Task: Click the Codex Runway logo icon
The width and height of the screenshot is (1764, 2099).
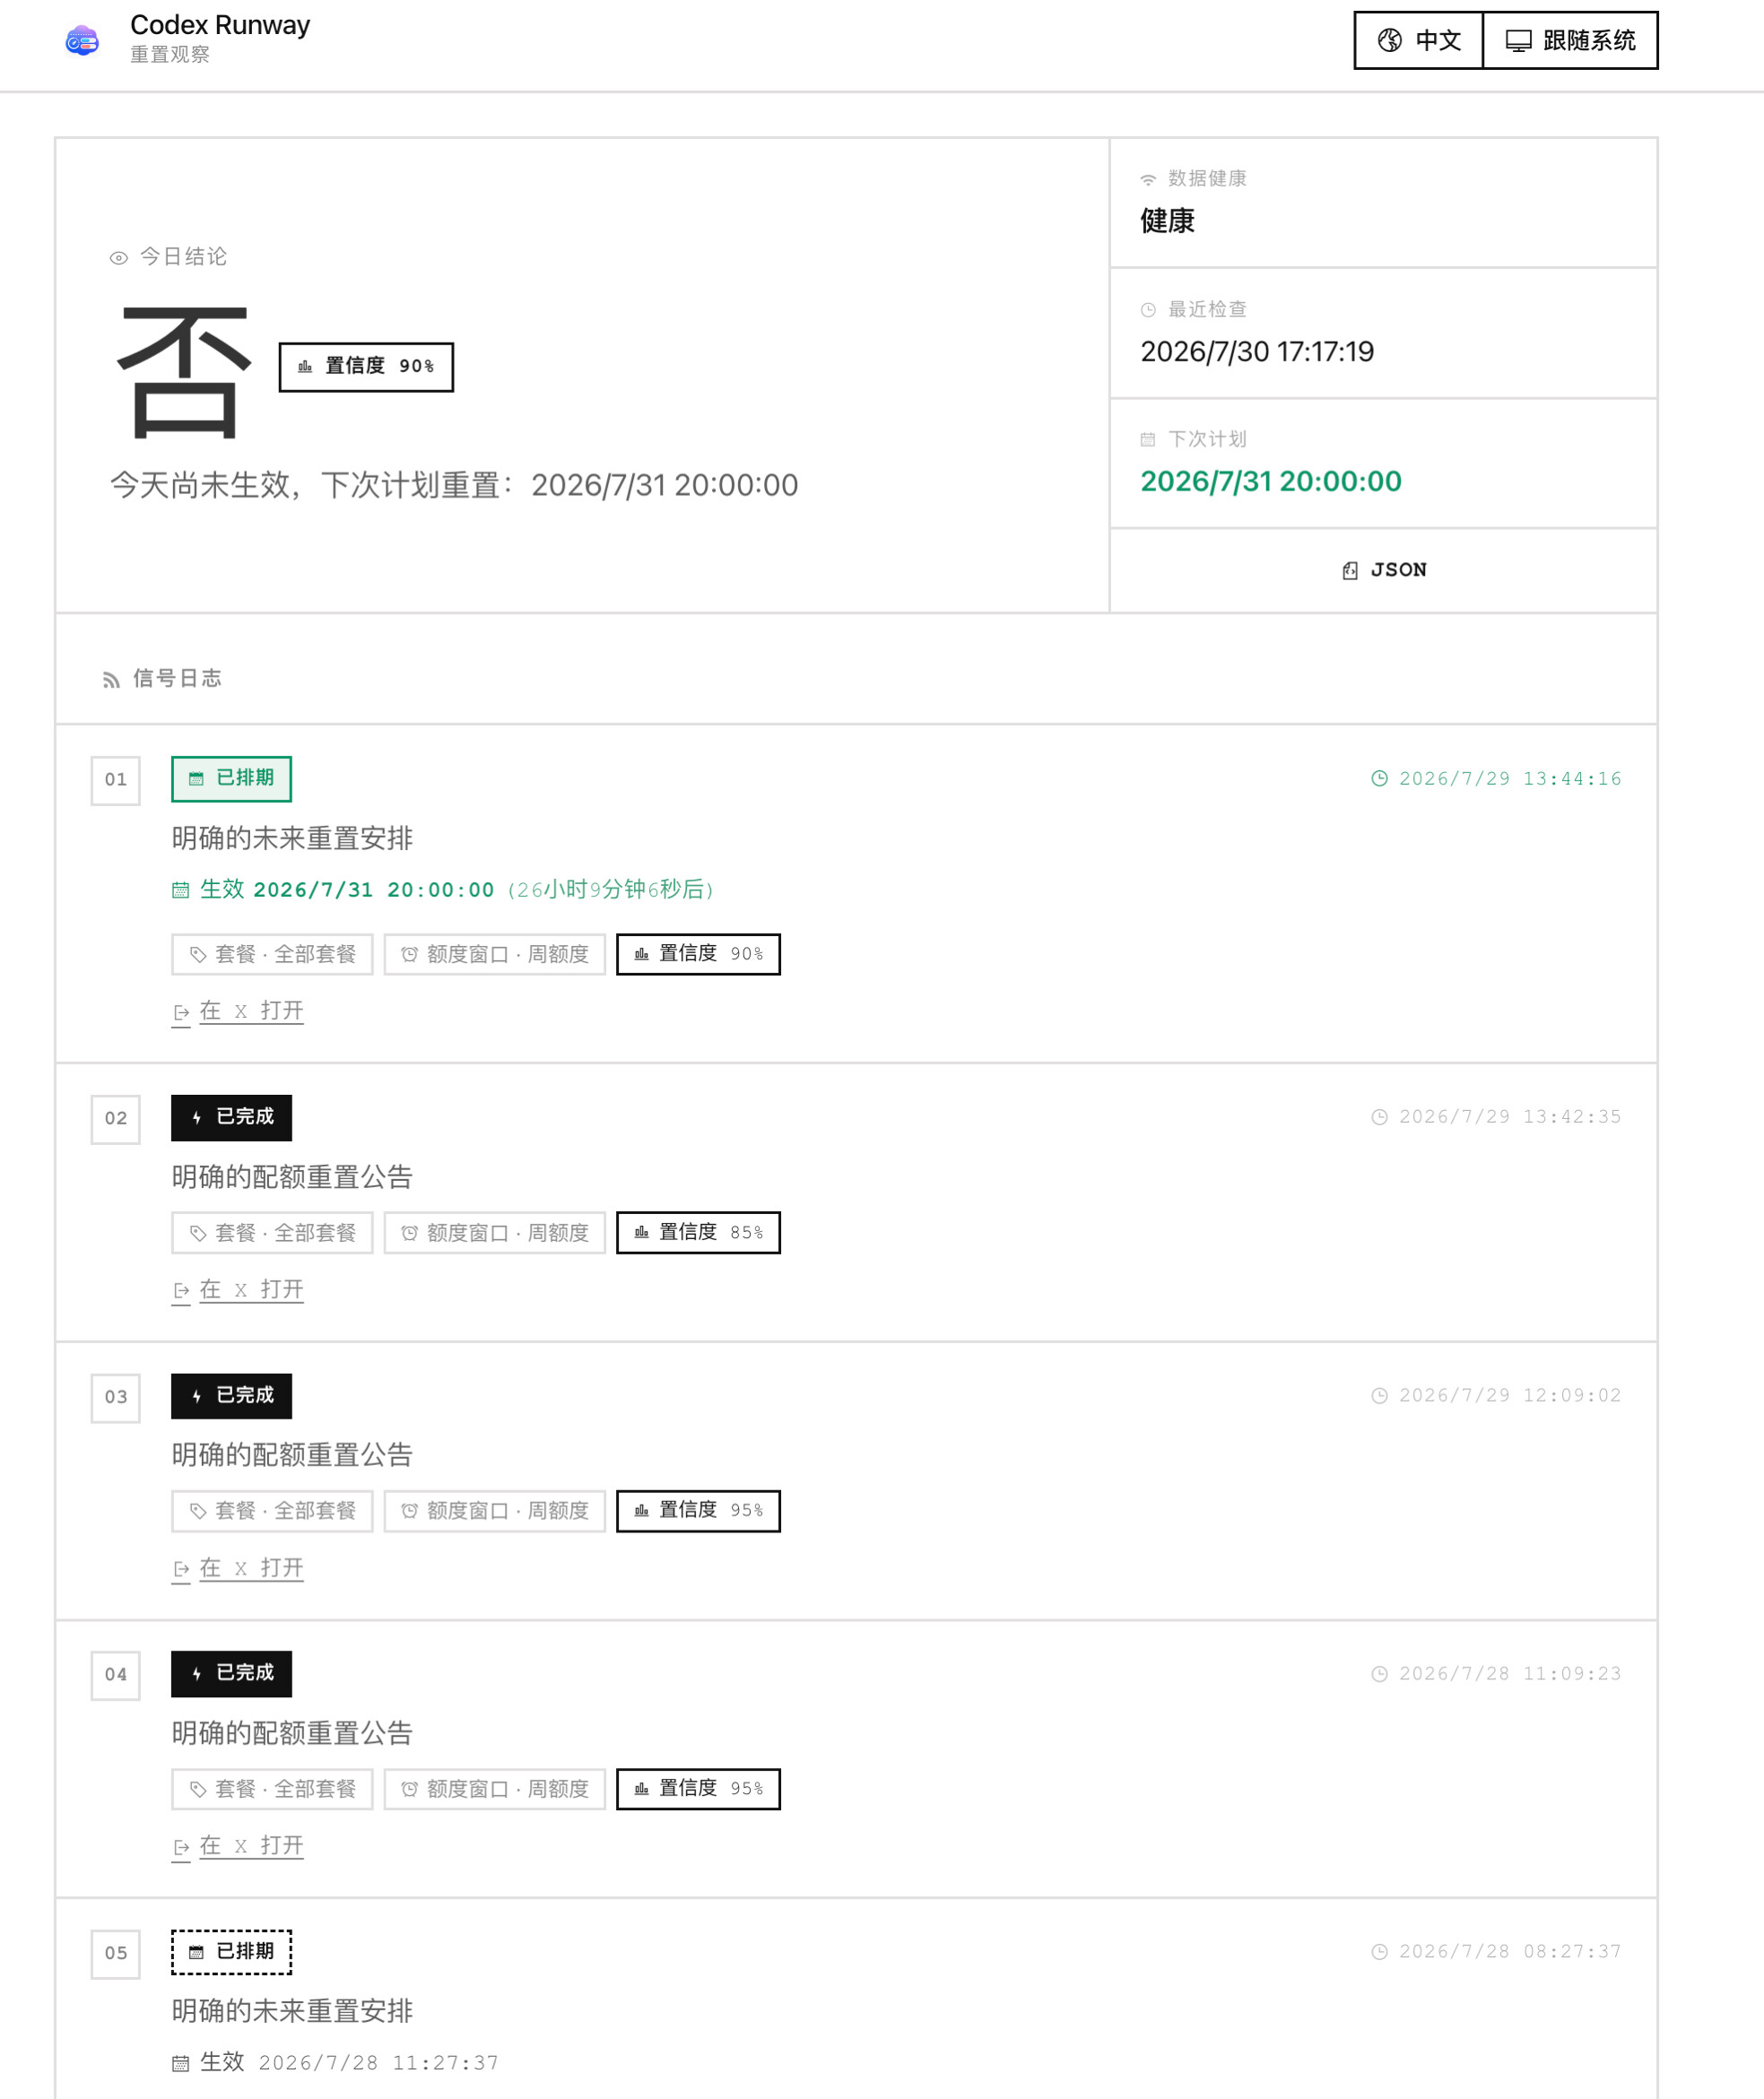Action: [x=82, y=41]
